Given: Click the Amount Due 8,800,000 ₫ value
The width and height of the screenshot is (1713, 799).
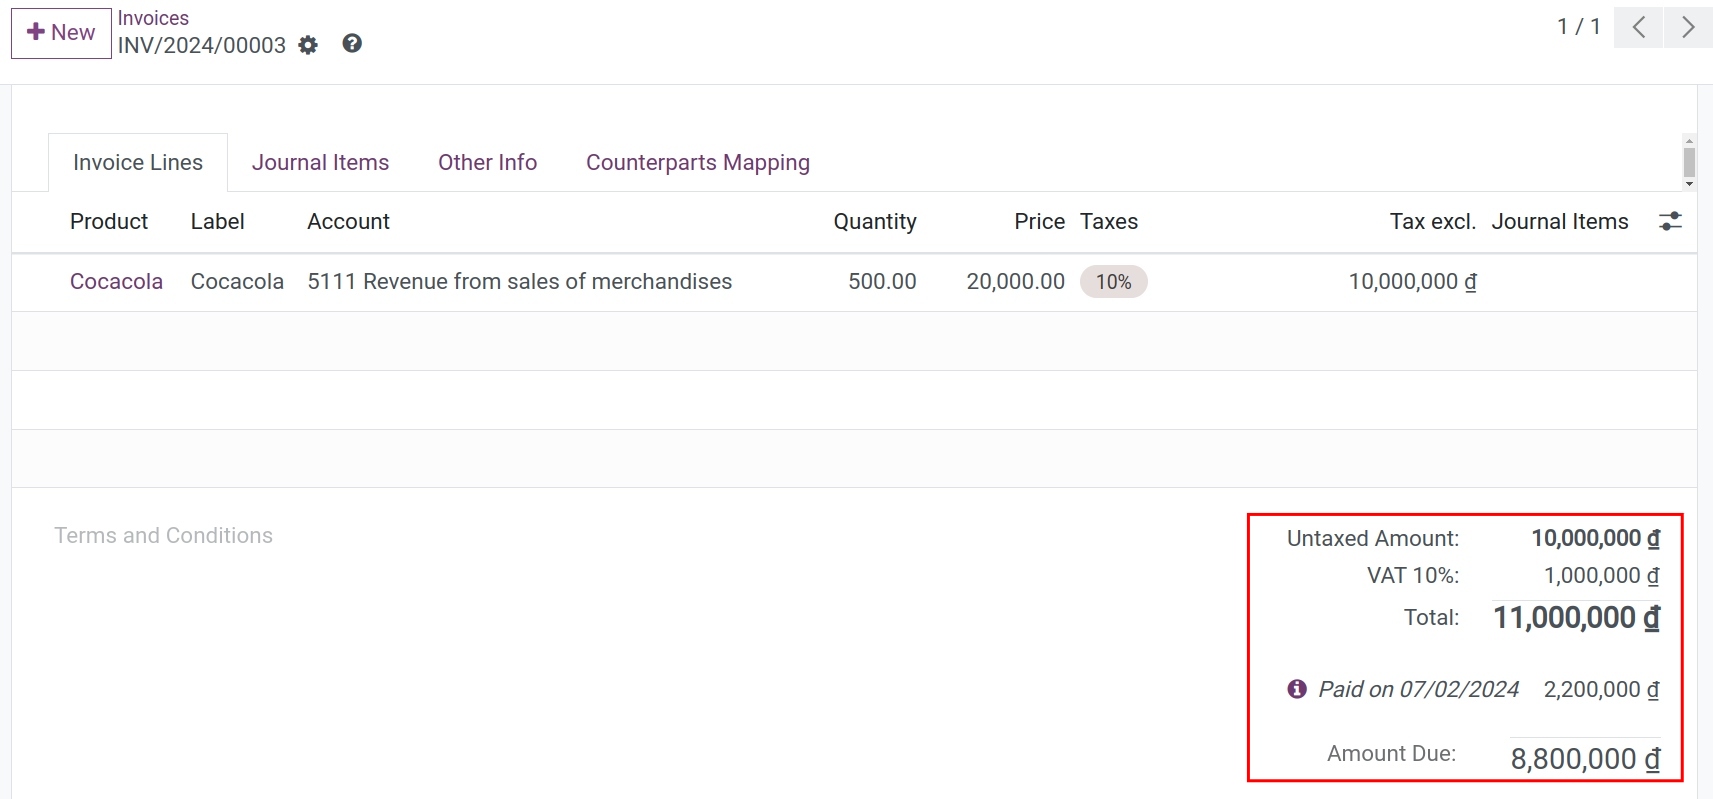Looking at the screenshot, I should 1585,759.
